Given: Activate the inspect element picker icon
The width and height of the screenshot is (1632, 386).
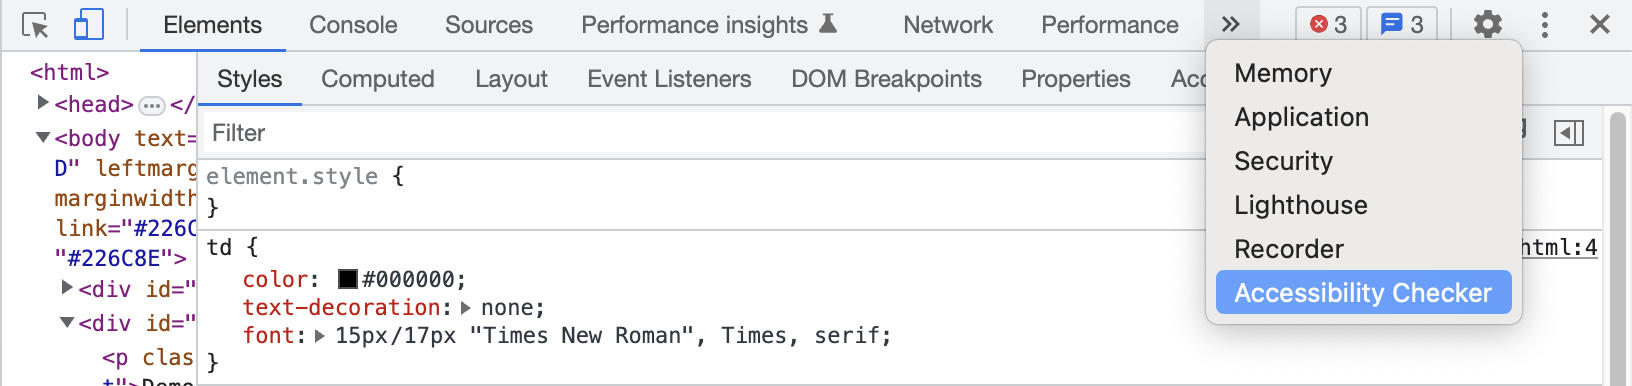Looking at the screenshot, I should pyautogui.click(x=35, y=25).
